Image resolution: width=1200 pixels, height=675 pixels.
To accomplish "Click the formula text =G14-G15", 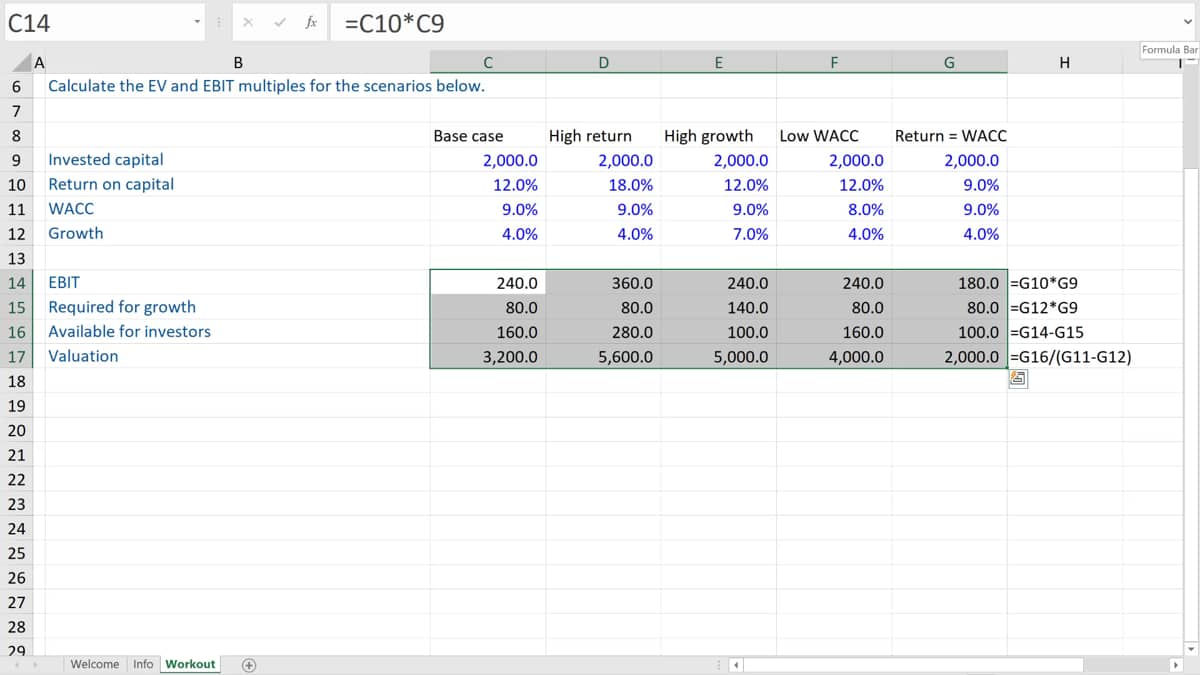I will pos(1048,332).
